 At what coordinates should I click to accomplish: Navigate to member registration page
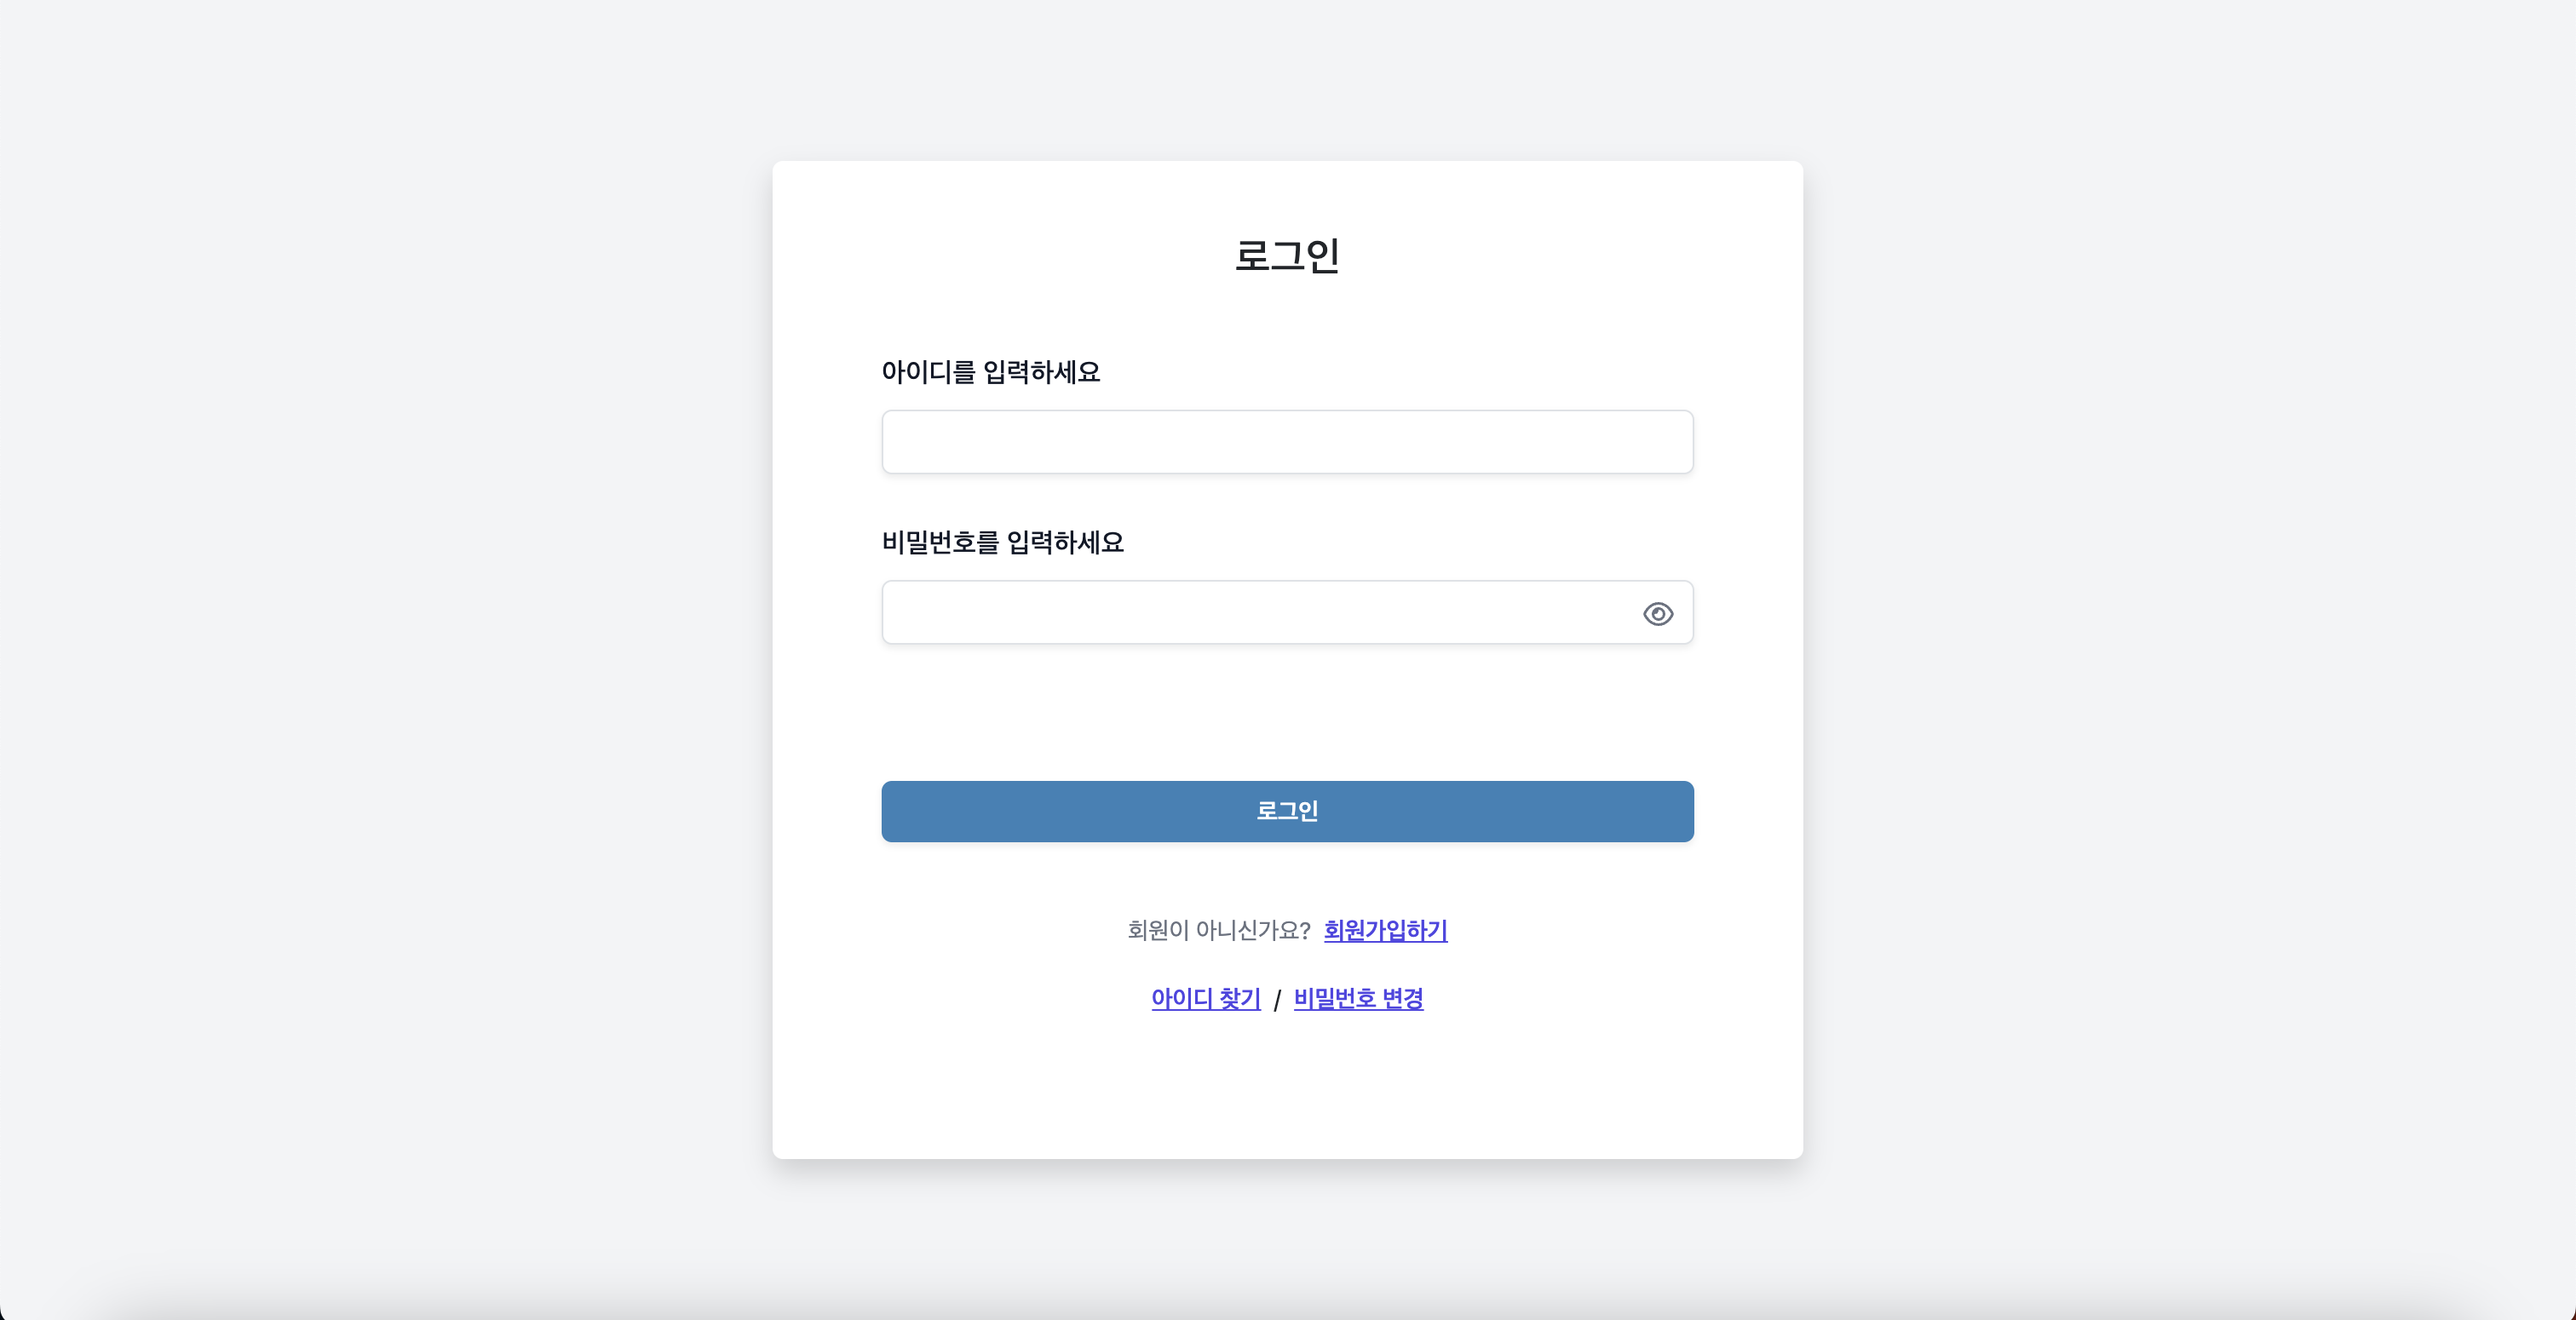pyautogui.click(x=1385, y=931)
